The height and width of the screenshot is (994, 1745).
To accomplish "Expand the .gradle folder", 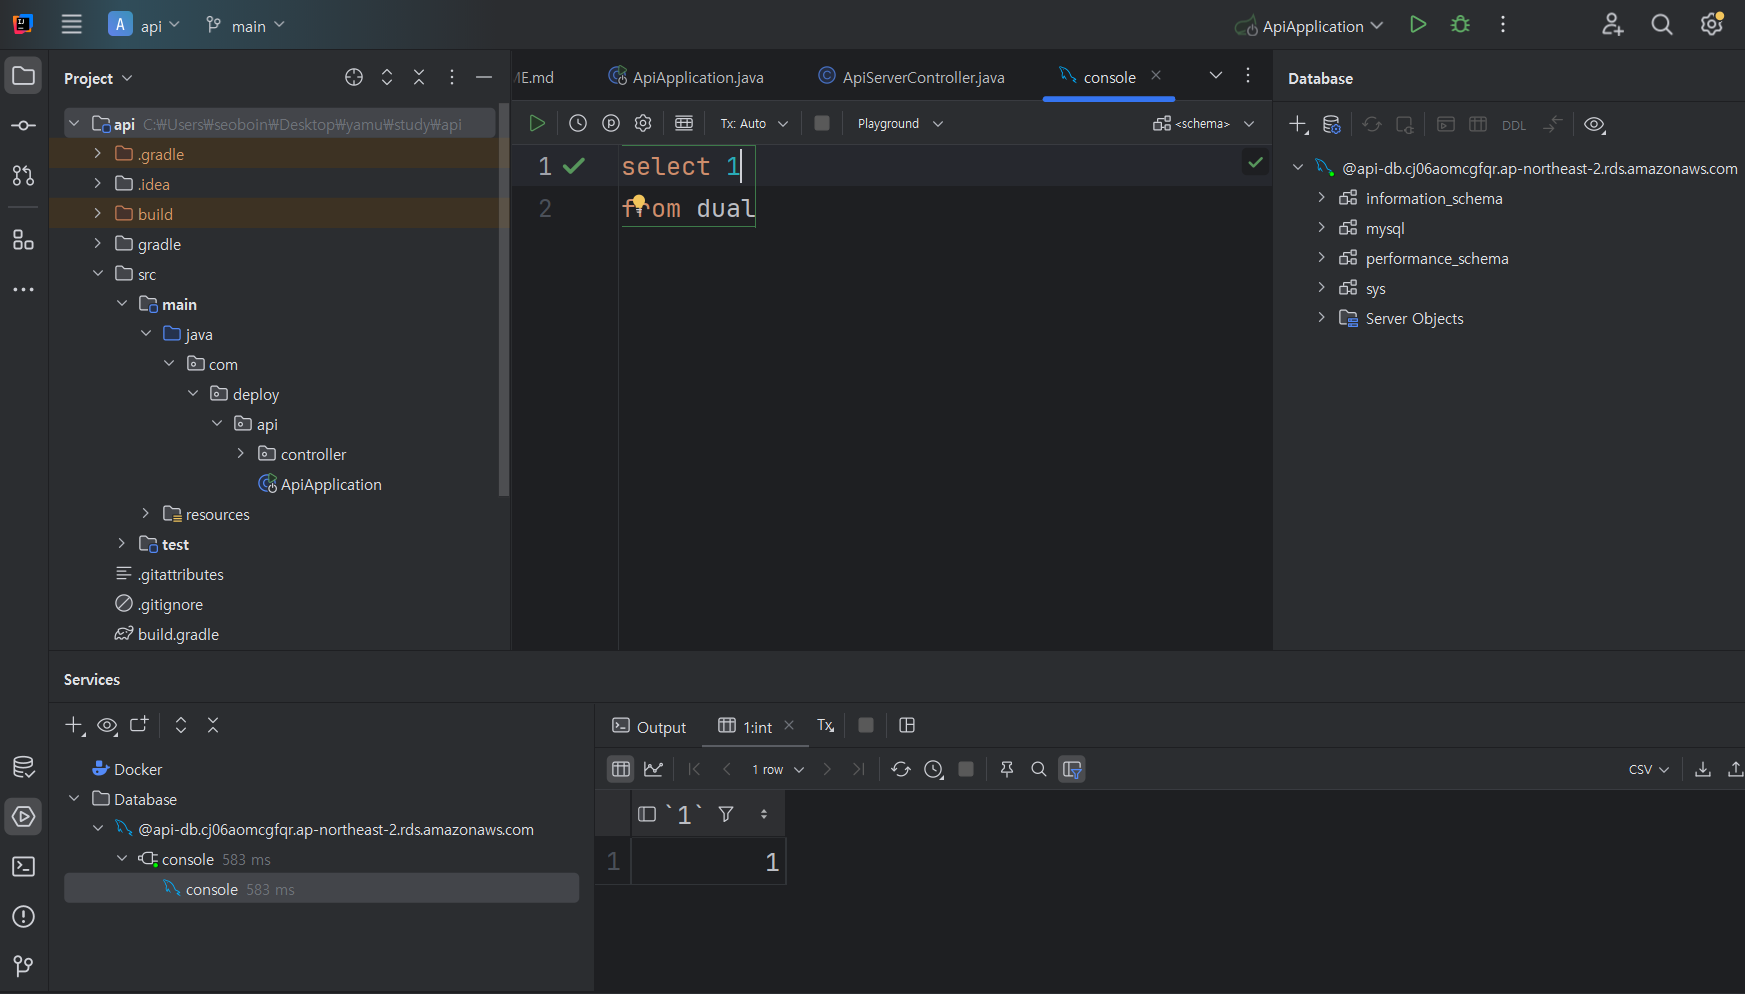I will (97, 154).
